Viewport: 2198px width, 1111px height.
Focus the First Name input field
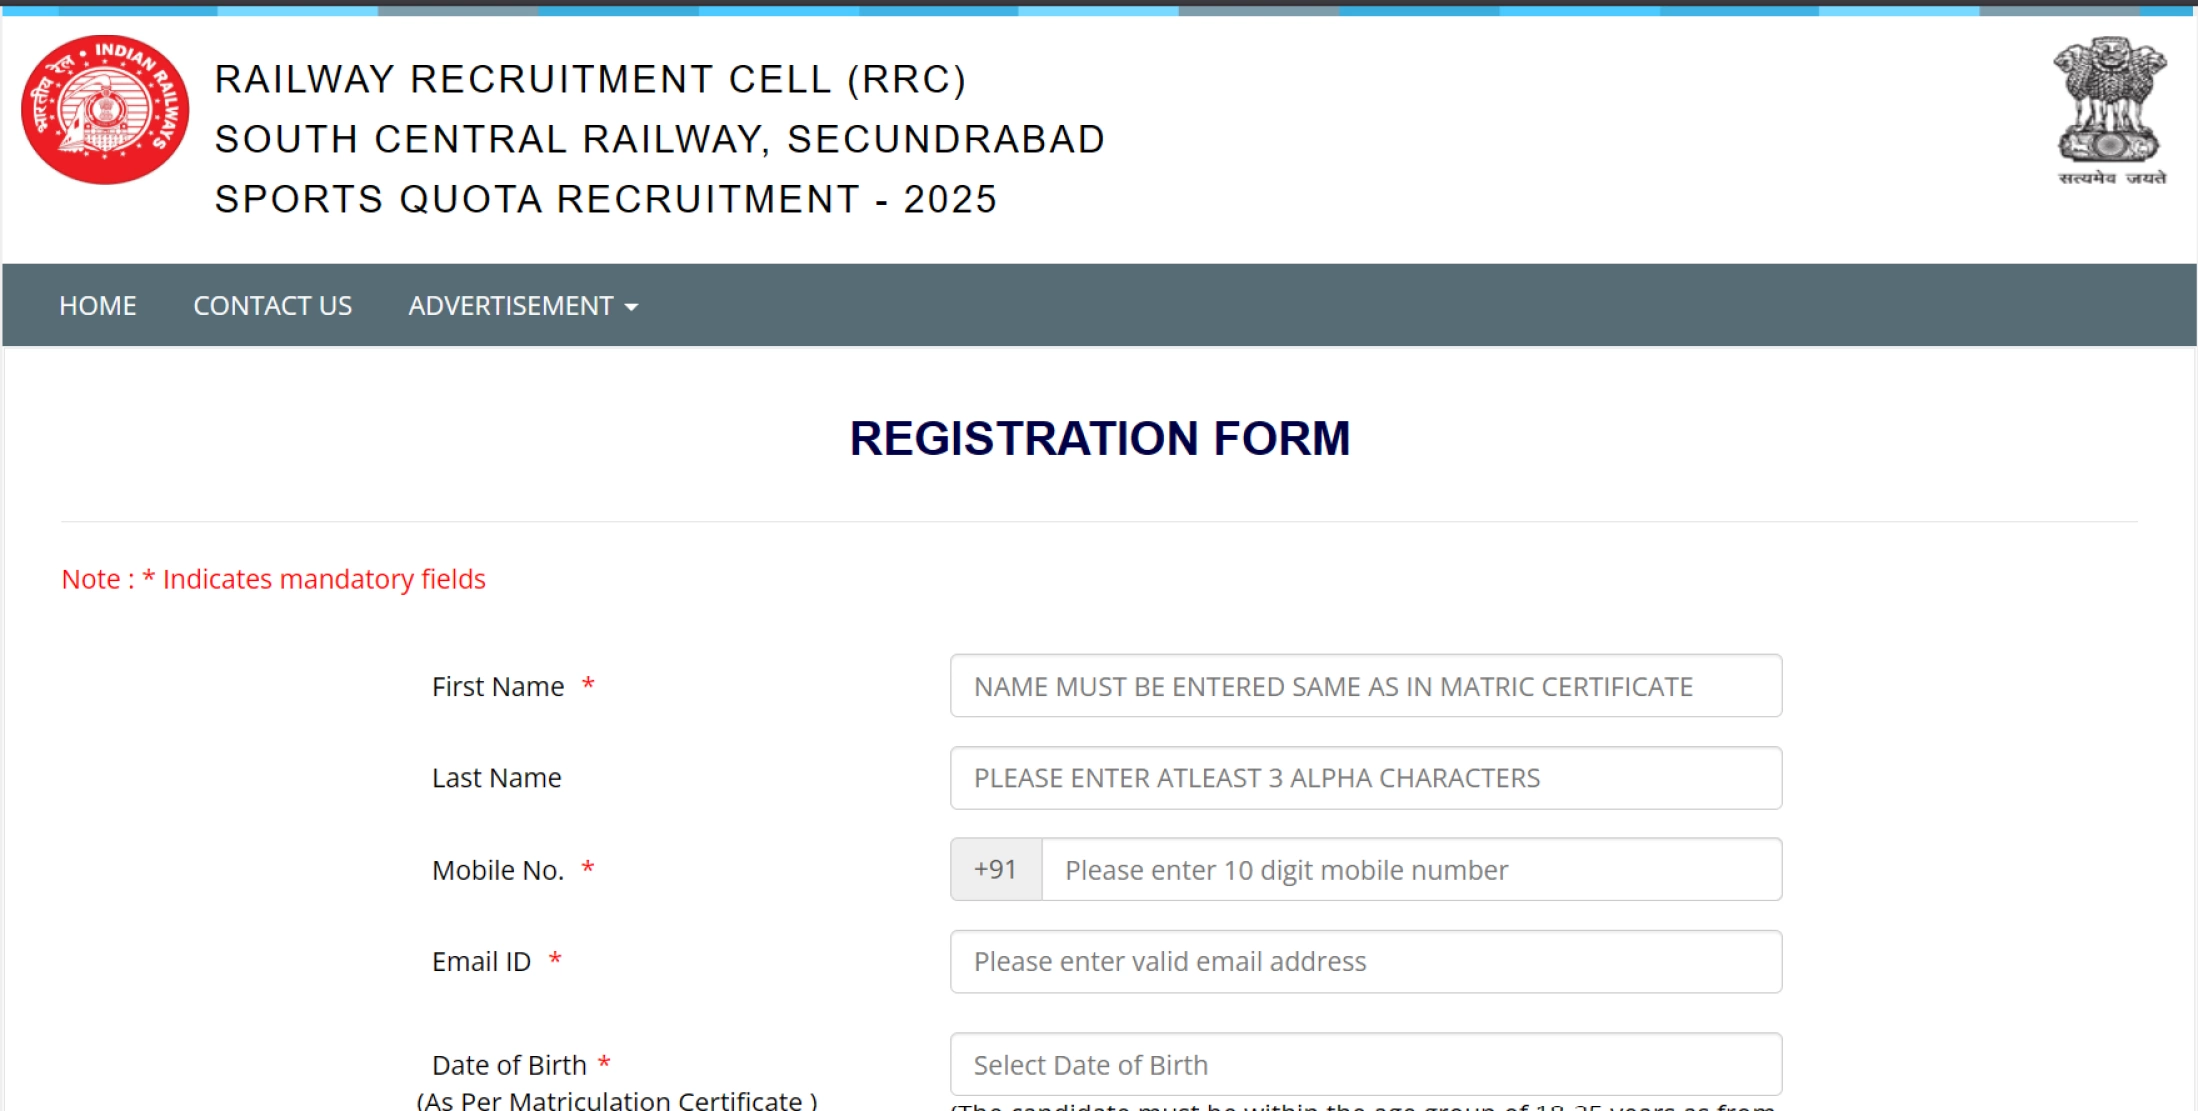[x=1366, y=686]
